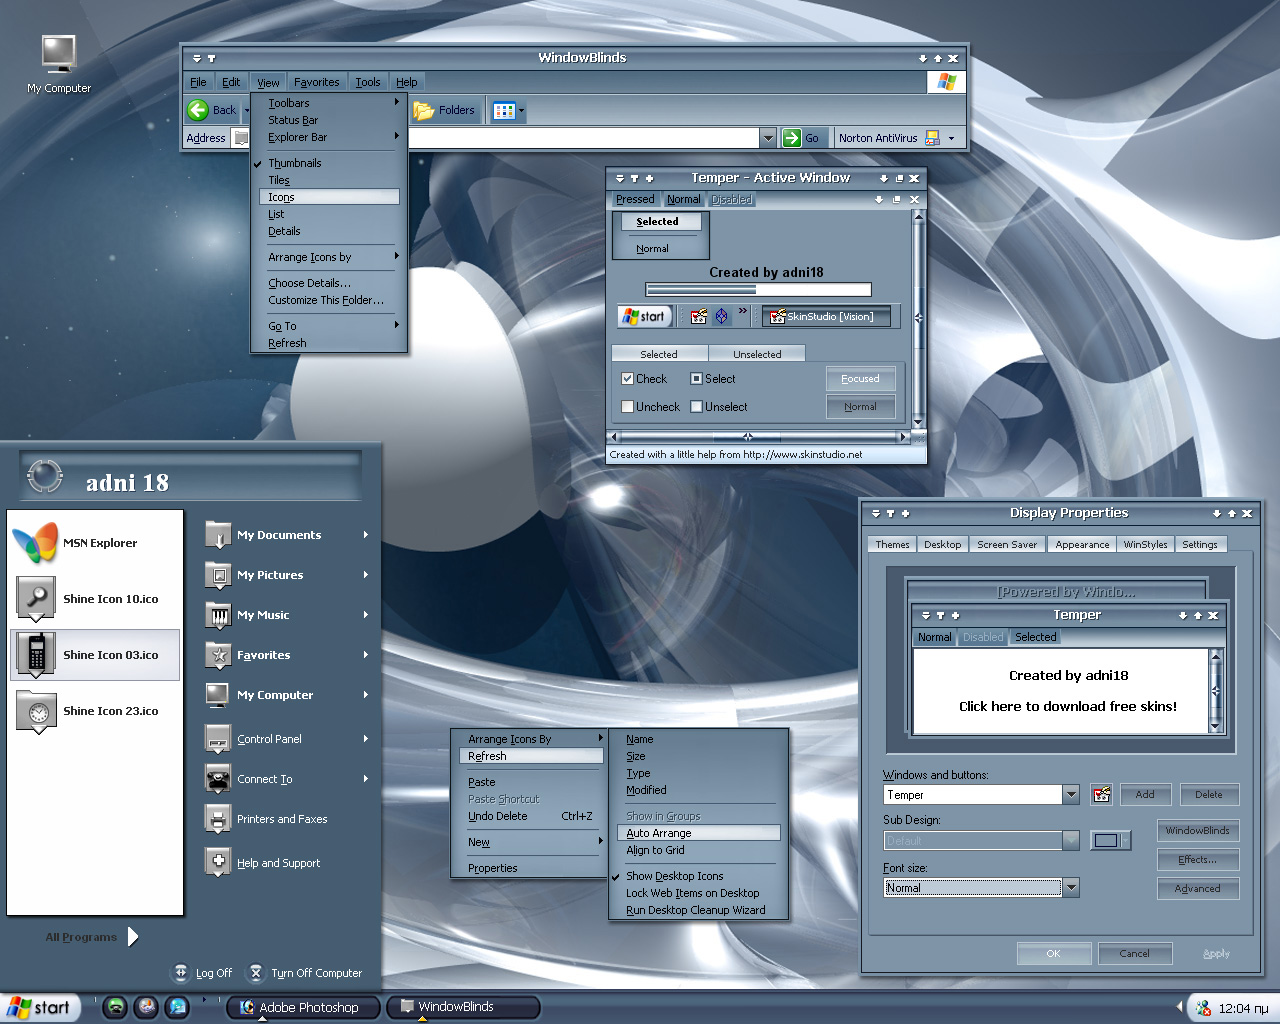Switch to the Screen Saver tab
This screenshot has height=1024, width=1280.
pyautogui.click(x=1007, y=544)
